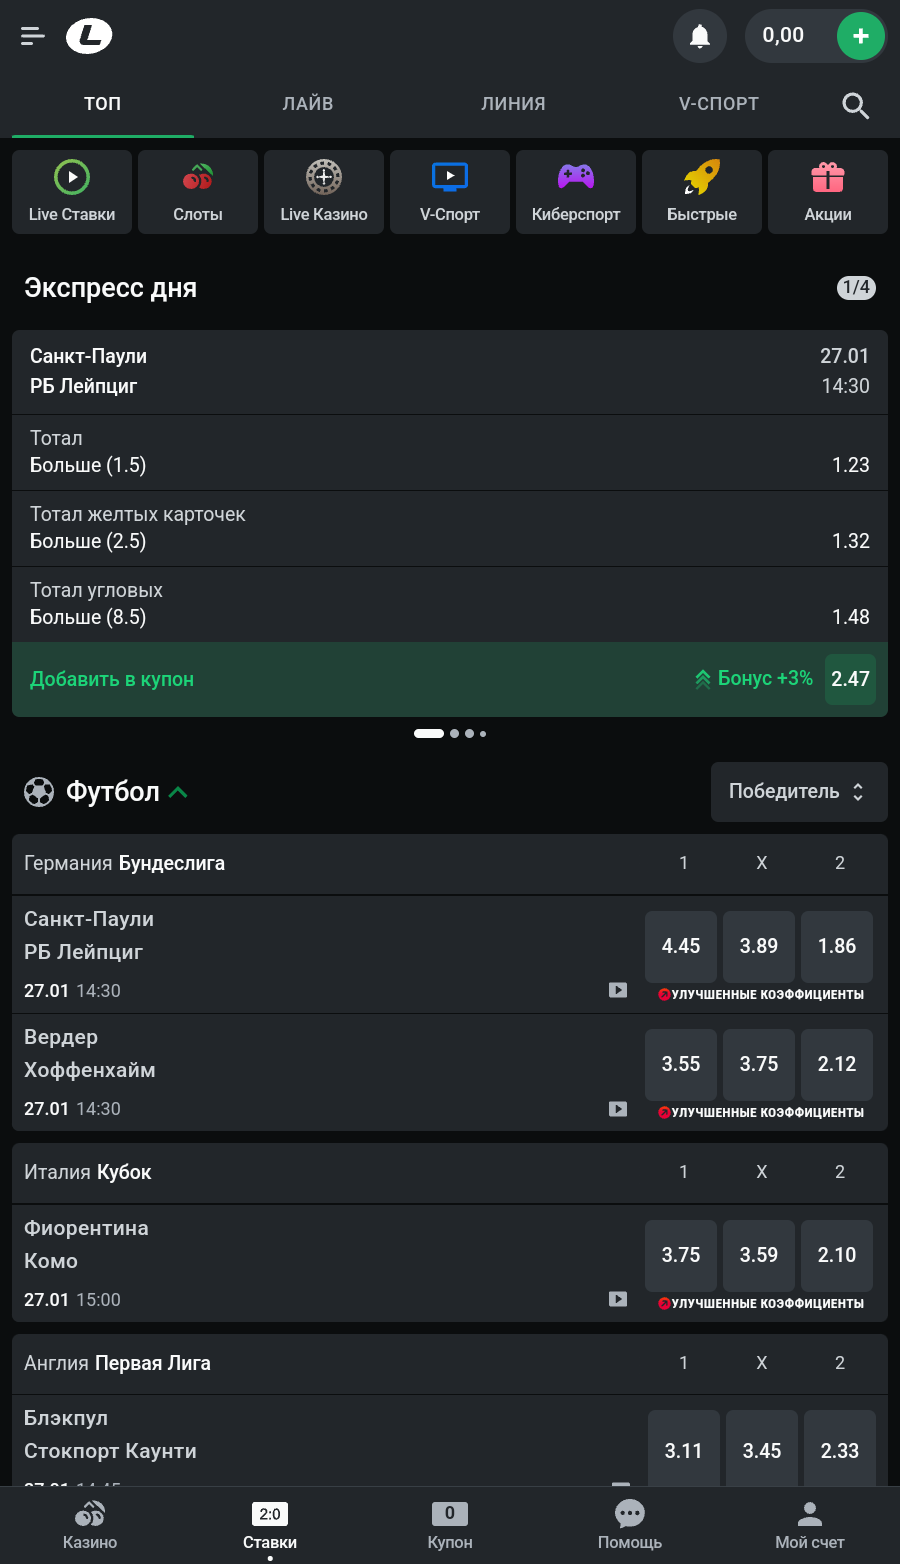Open the search magnifier

[855, 105]
